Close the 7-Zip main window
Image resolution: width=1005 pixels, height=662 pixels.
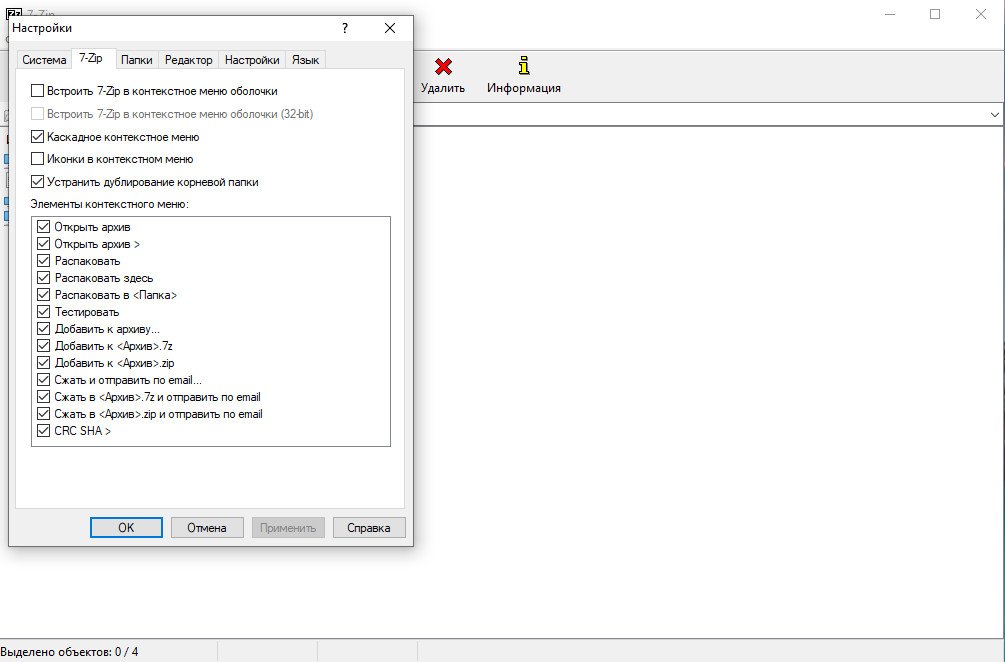[x=981, y=14]
